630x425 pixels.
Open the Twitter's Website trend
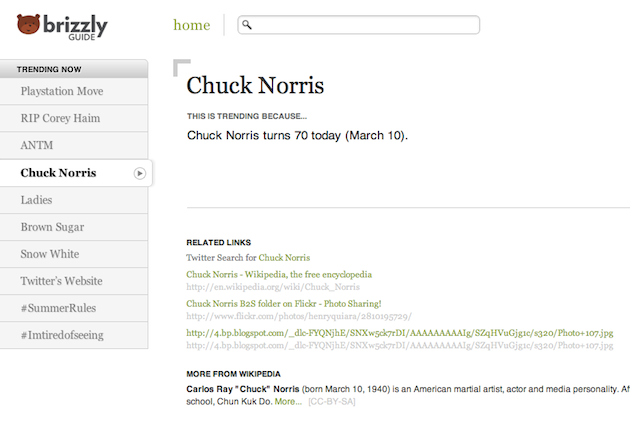(62, 281)
